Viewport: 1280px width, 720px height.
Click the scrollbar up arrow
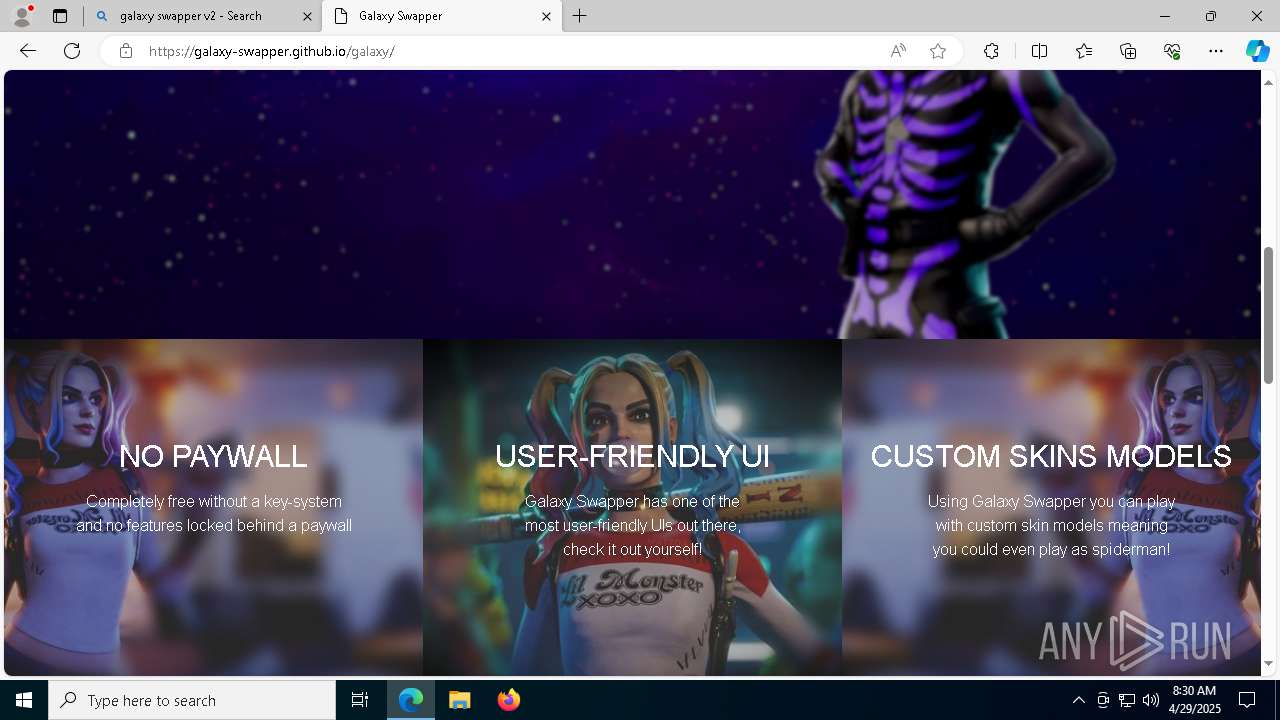1268,81
